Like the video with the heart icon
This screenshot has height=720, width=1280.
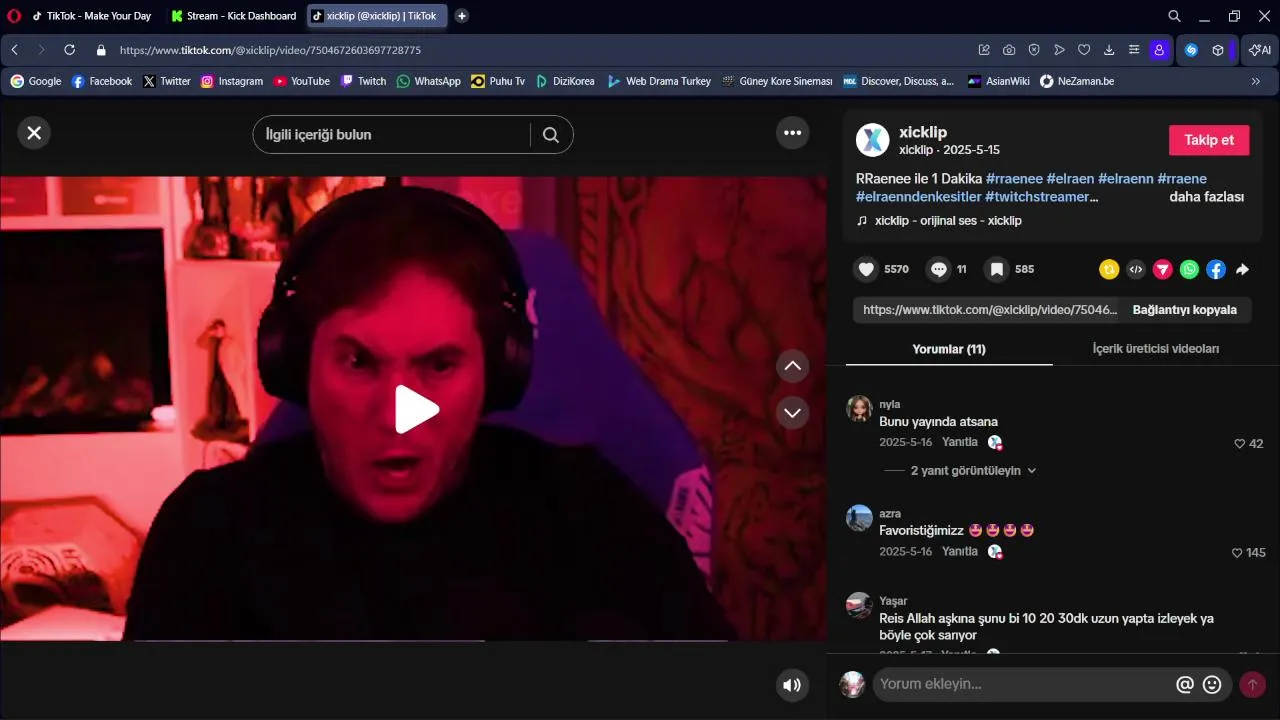(x=867, y=269)
